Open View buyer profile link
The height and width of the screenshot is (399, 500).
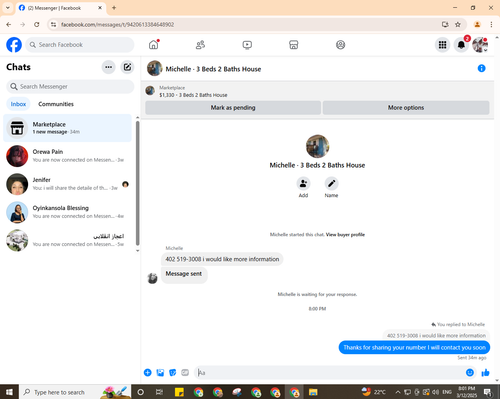(x=345, y=235)
